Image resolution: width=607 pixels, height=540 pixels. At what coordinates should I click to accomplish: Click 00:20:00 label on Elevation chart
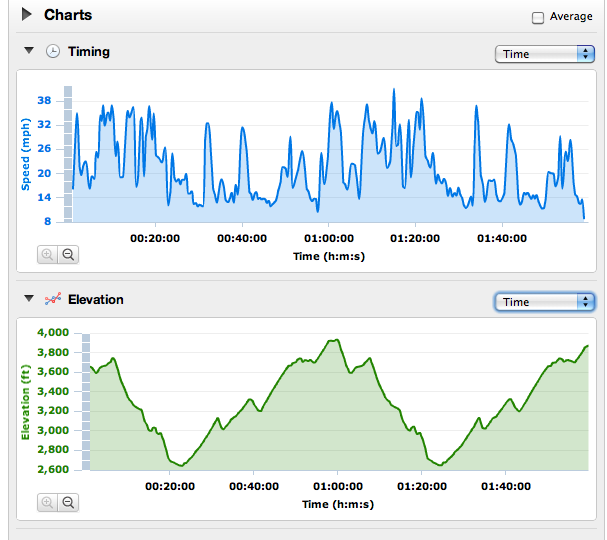tap(170, 486)
